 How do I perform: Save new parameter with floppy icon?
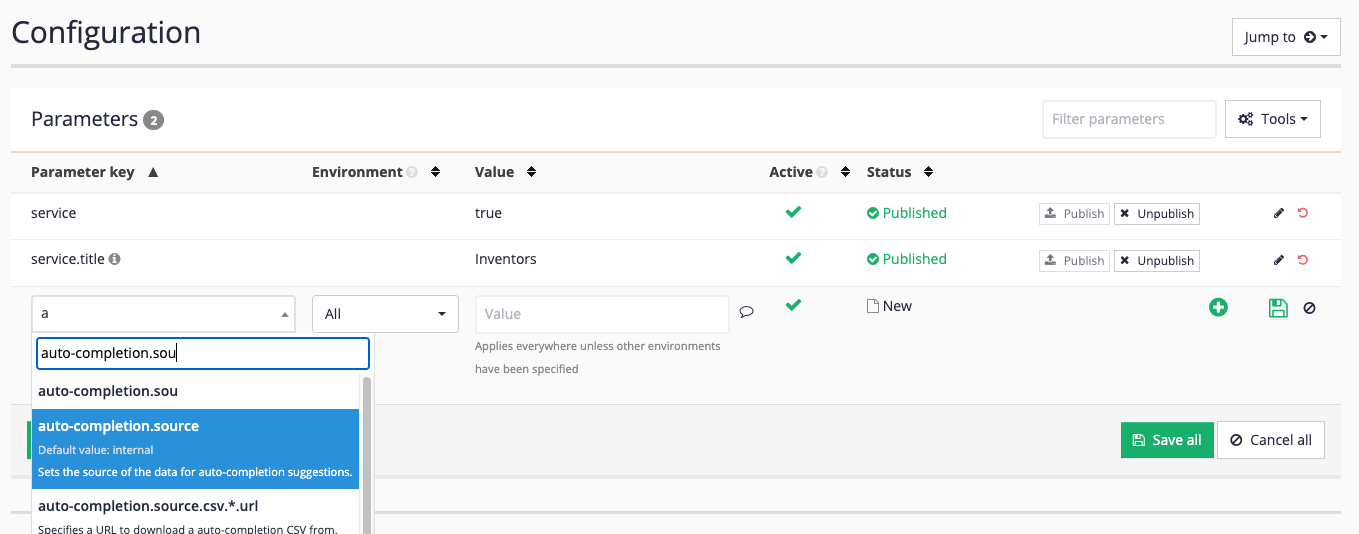1278,308
